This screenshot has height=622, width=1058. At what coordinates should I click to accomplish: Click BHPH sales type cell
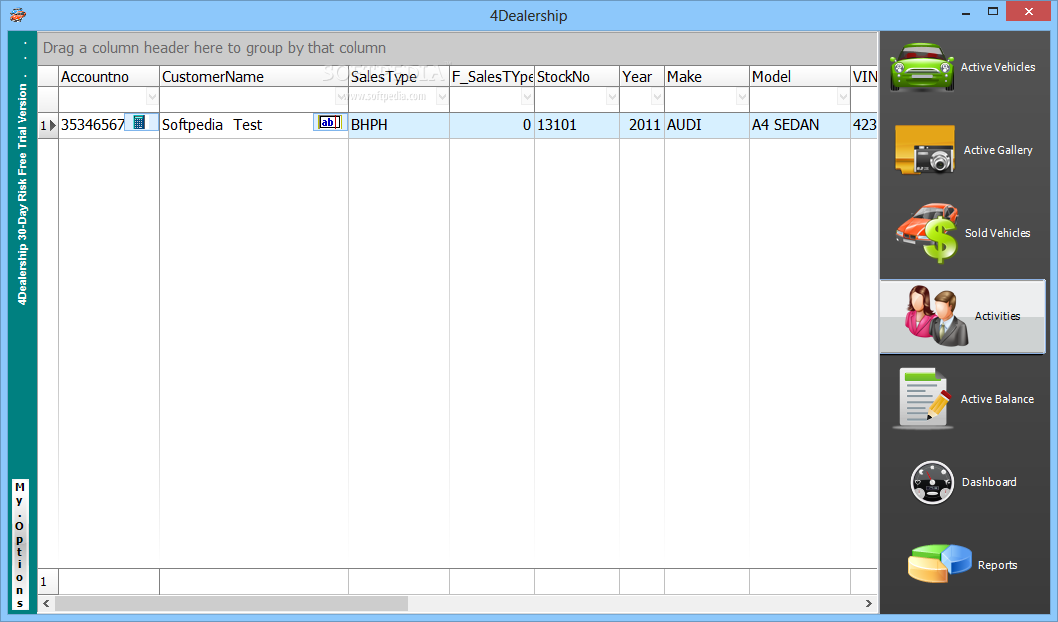point(399,125)
